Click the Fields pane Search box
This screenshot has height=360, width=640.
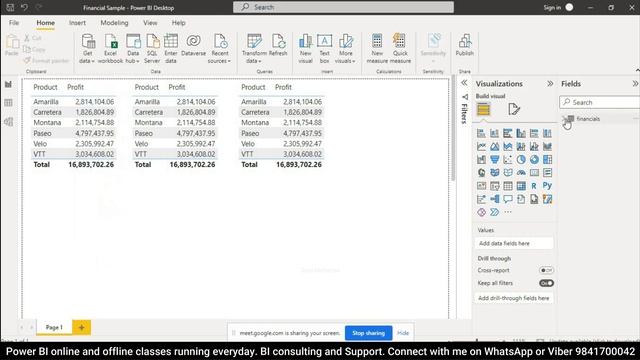pos(599,102)
